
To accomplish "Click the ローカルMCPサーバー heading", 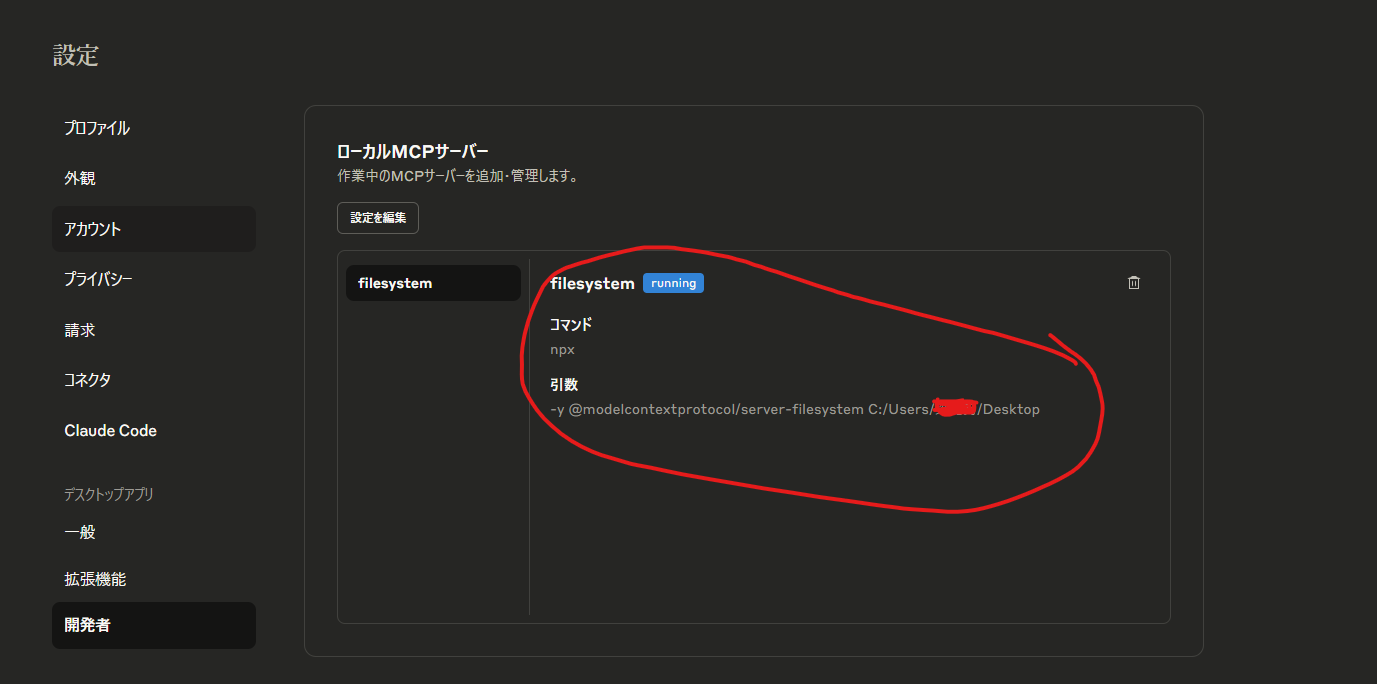I will pos(413,152).
